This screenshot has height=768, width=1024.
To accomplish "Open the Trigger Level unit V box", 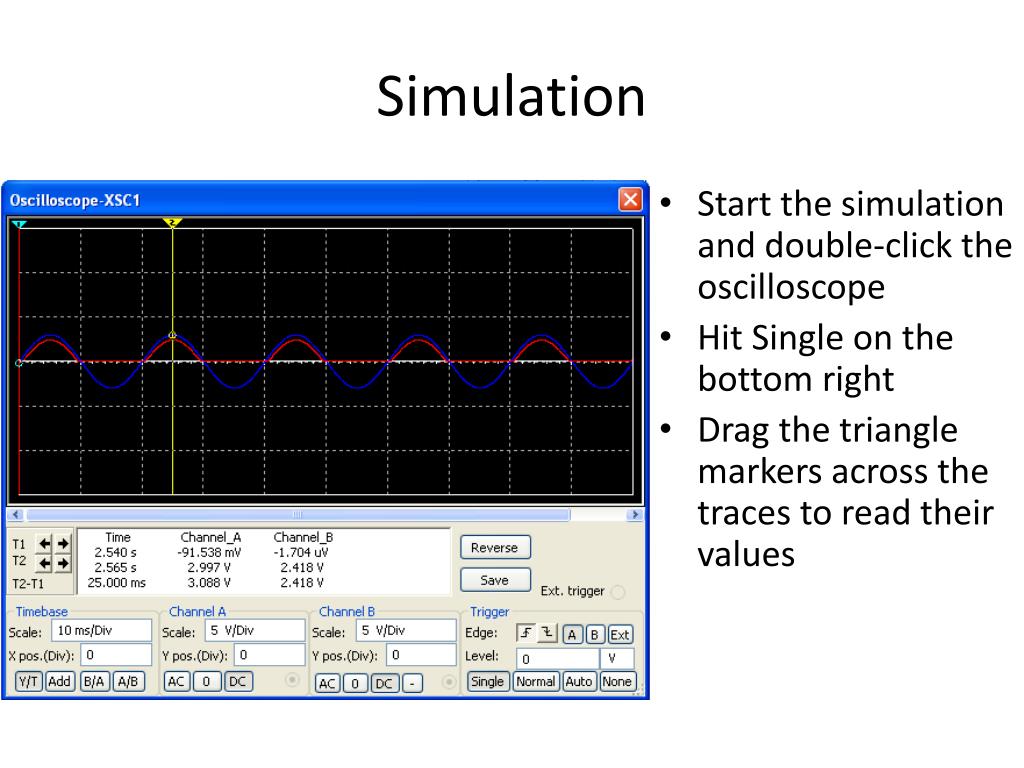I will pos(617,659).
